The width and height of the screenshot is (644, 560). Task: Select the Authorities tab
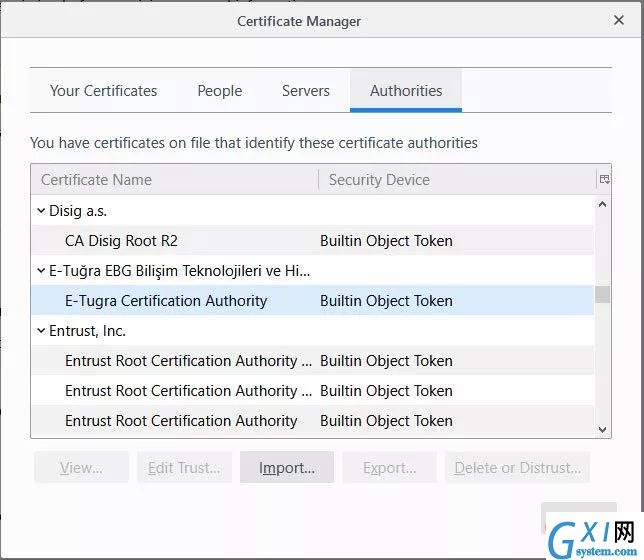point(406,90)
